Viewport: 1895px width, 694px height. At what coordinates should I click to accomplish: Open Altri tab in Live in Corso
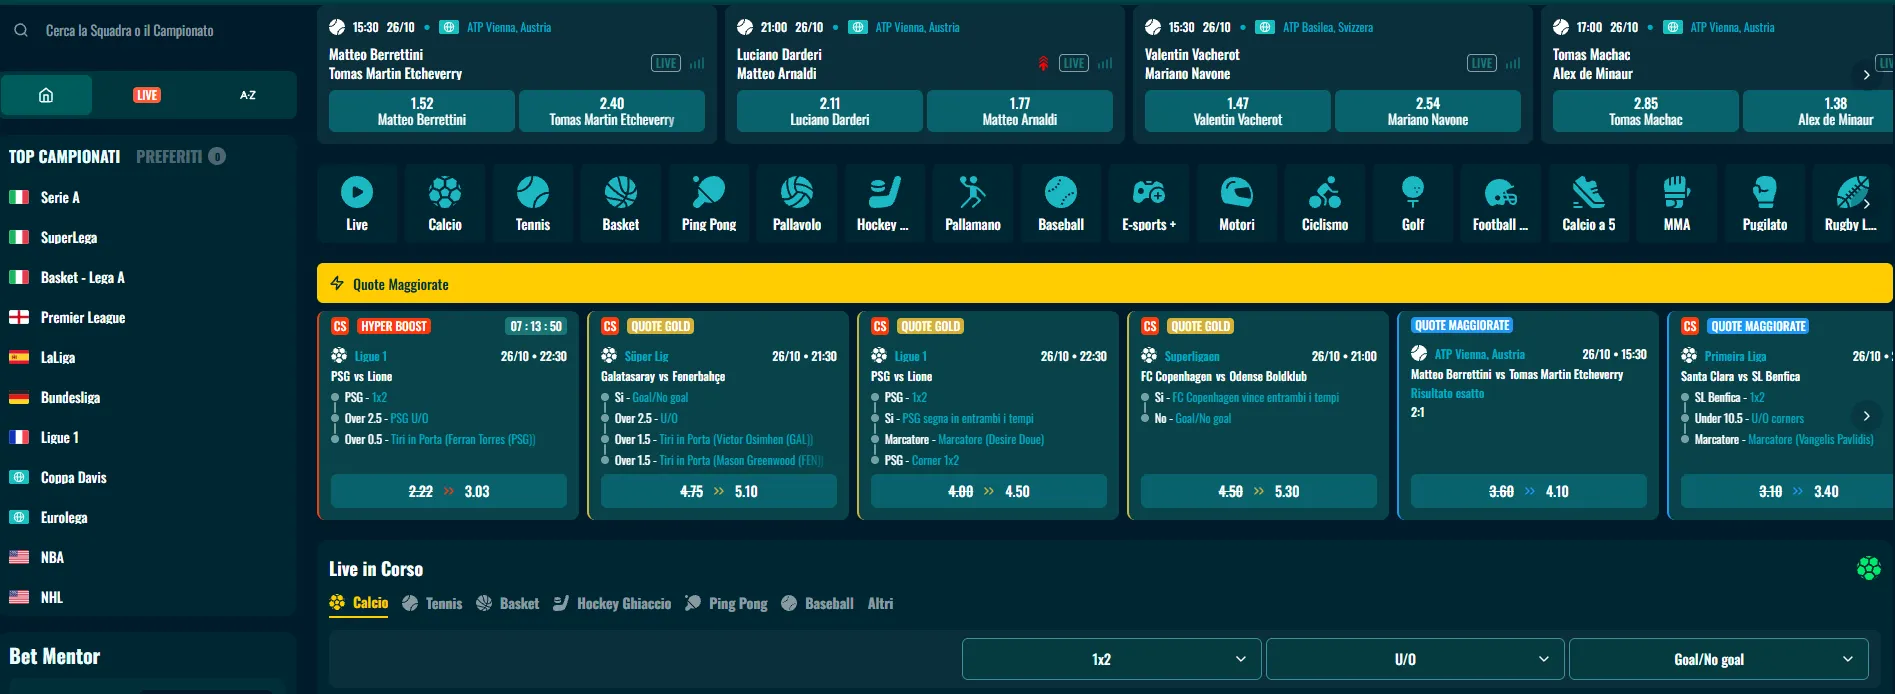coord(880,603)
